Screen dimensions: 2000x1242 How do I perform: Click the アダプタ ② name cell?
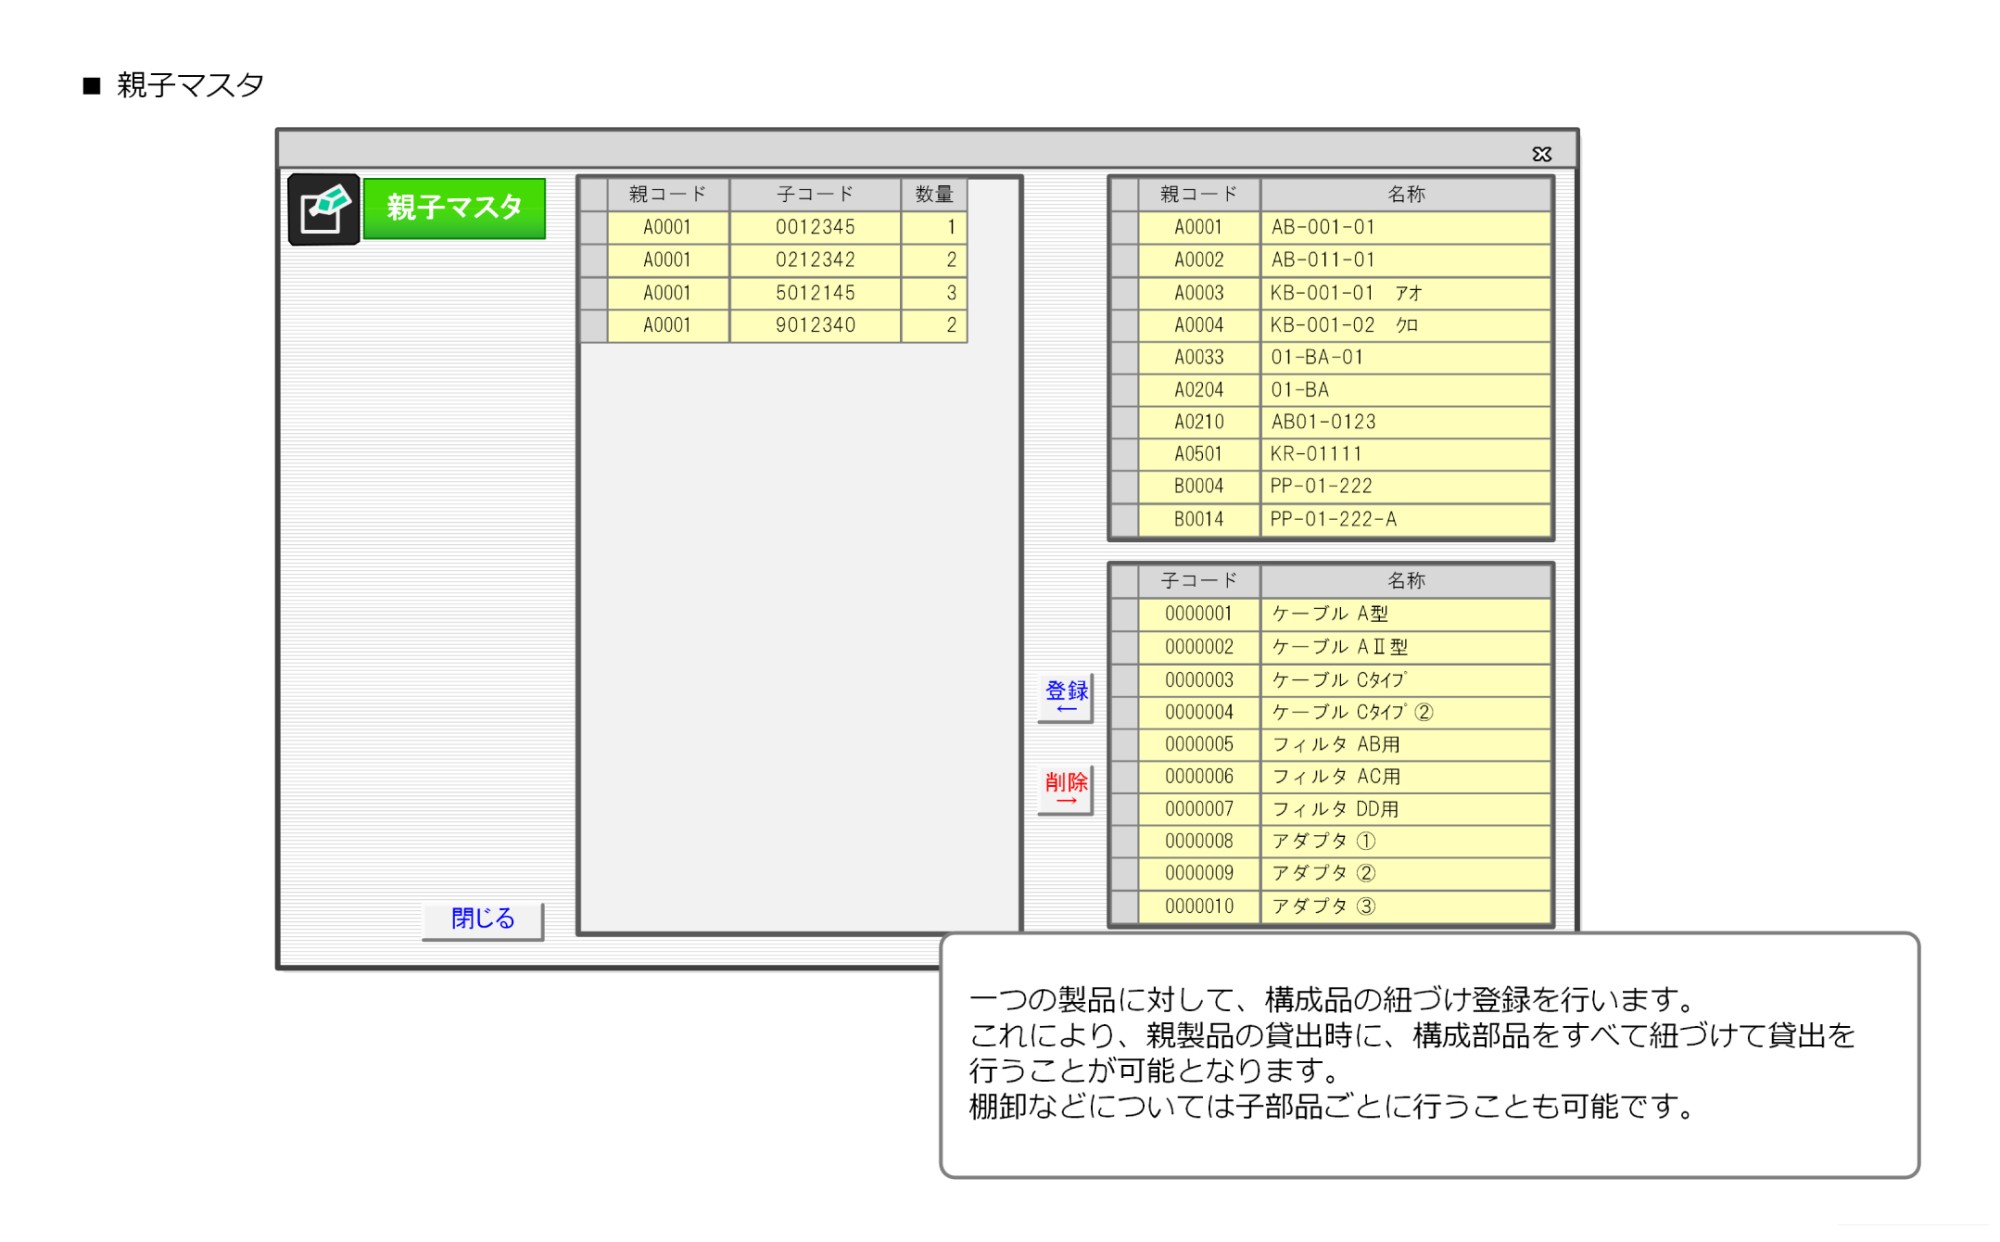(1406, 873)
